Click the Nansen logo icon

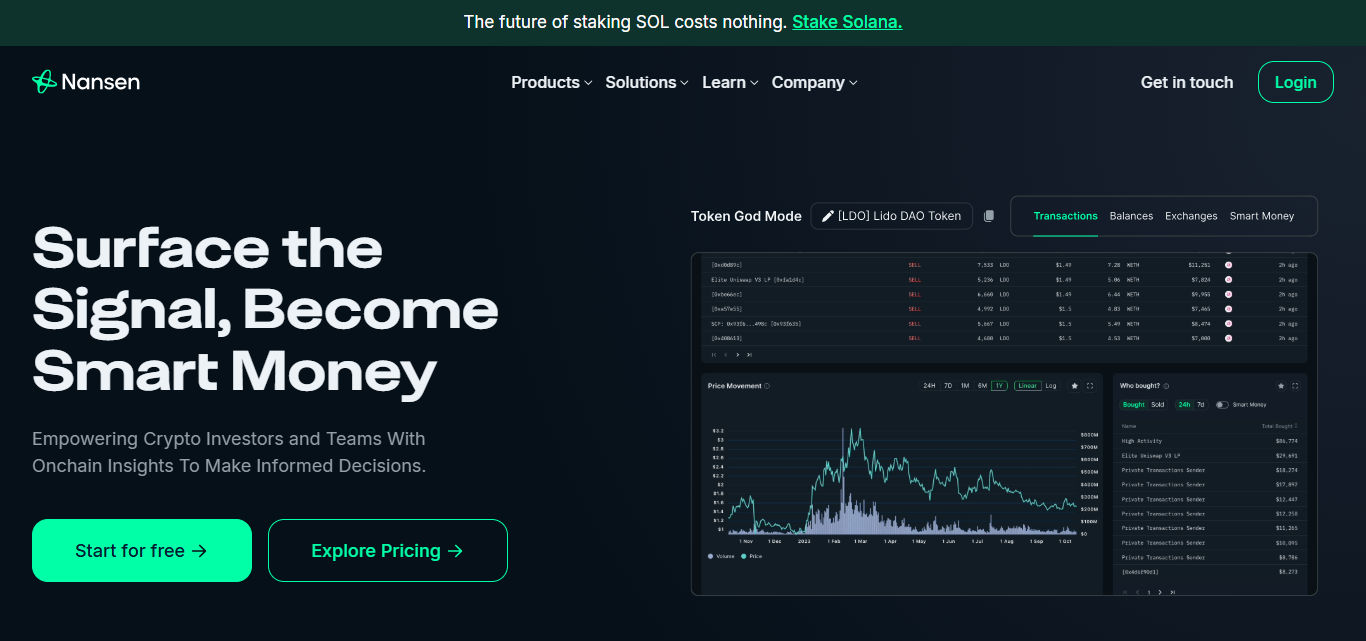(44, 82)
